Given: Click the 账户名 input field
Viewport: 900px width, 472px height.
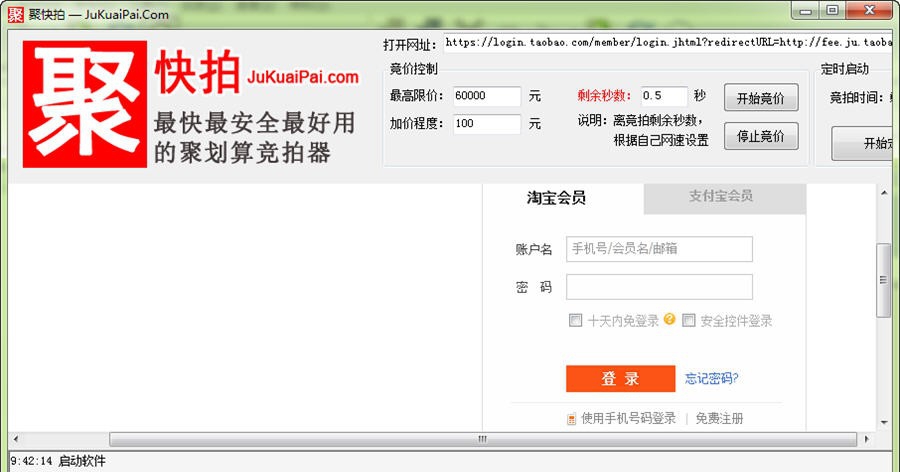Looking at the screenshot, I should [x=659, y=249].
